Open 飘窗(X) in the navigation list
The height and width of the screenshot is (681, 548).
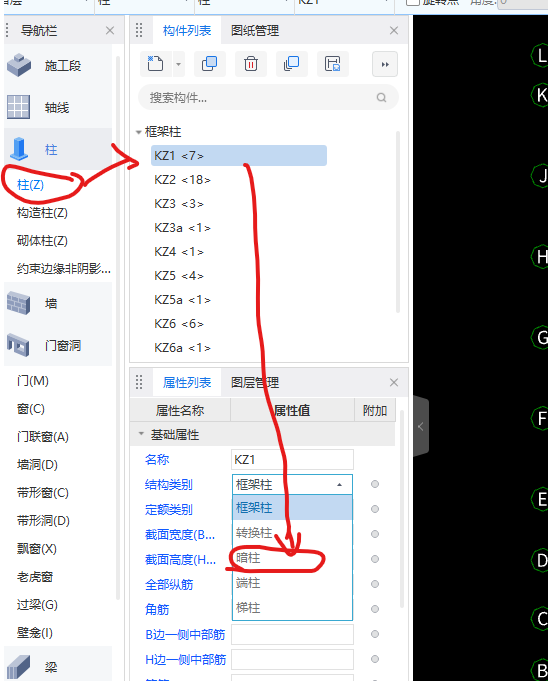tap(36, 549)
